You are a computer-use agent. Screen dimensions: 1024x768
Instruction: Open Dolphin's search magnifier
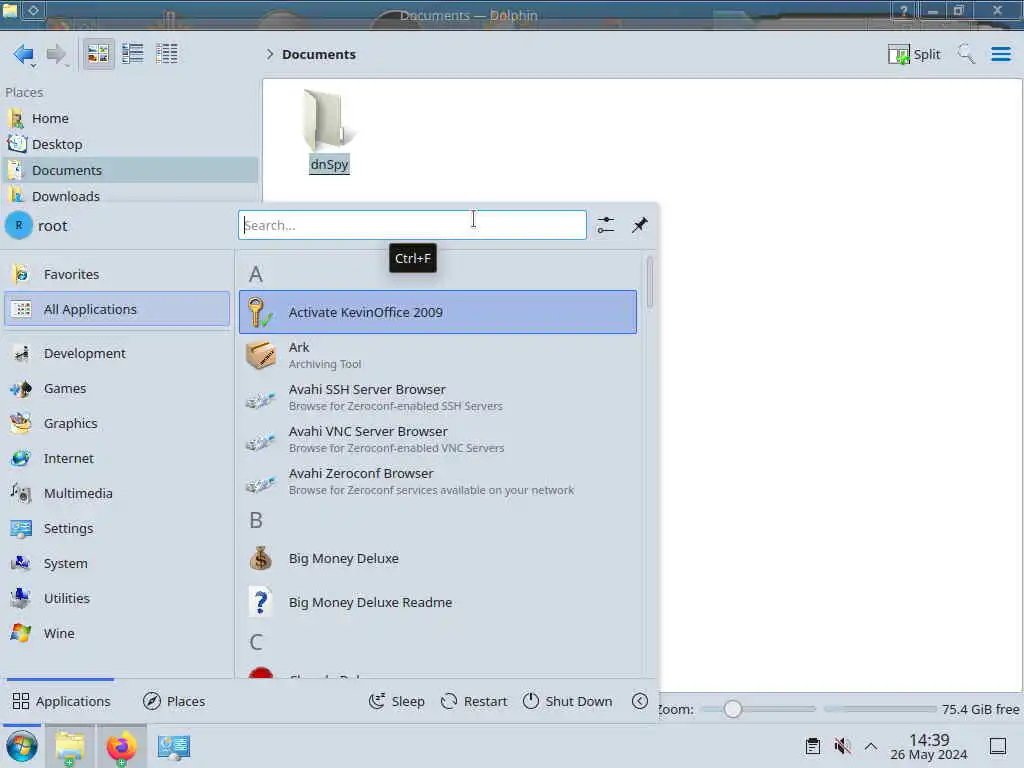tap(965, 54)
